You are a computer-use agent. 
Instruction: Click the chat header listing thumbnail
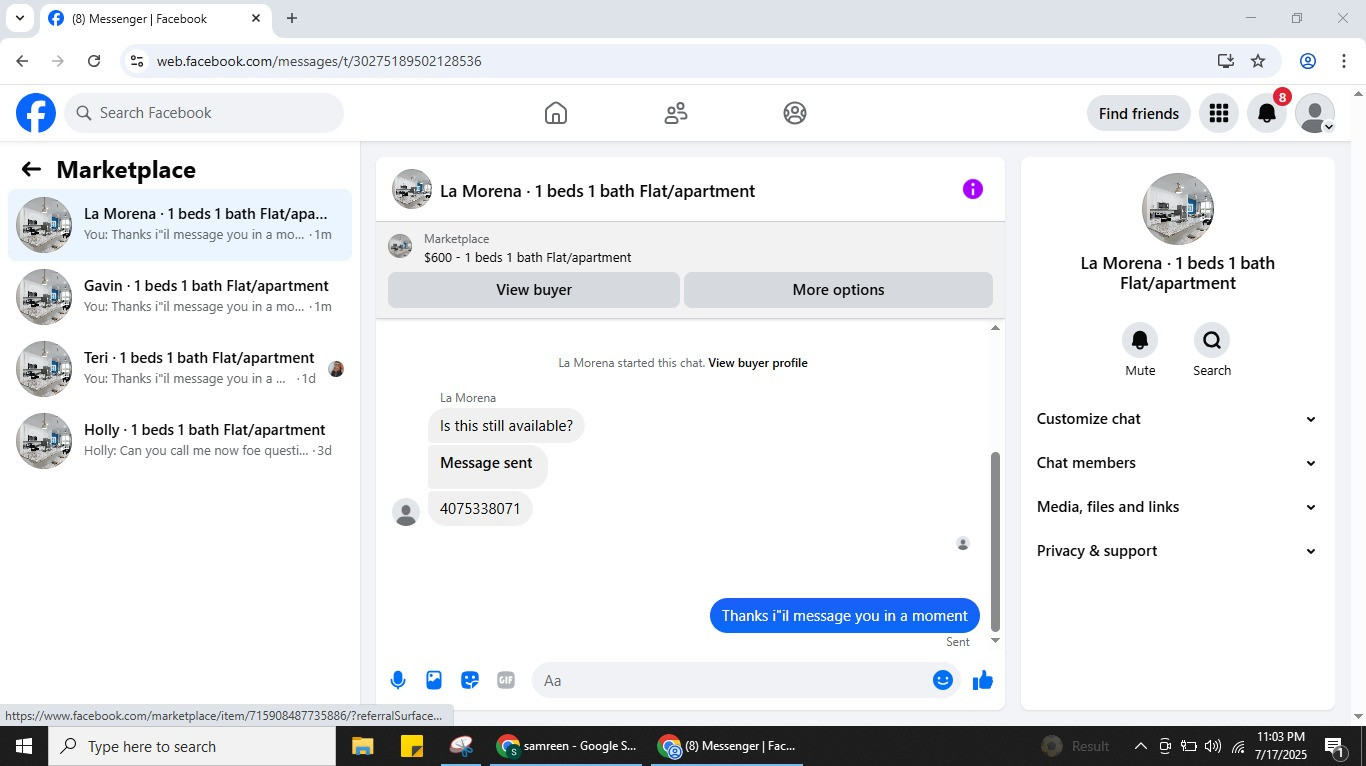[x=412, y=189]
